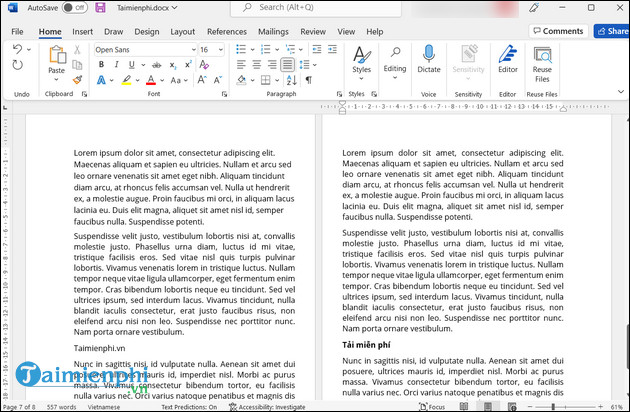Save the document using the save icon
This screenshot has width=630, height=412.
100,7
